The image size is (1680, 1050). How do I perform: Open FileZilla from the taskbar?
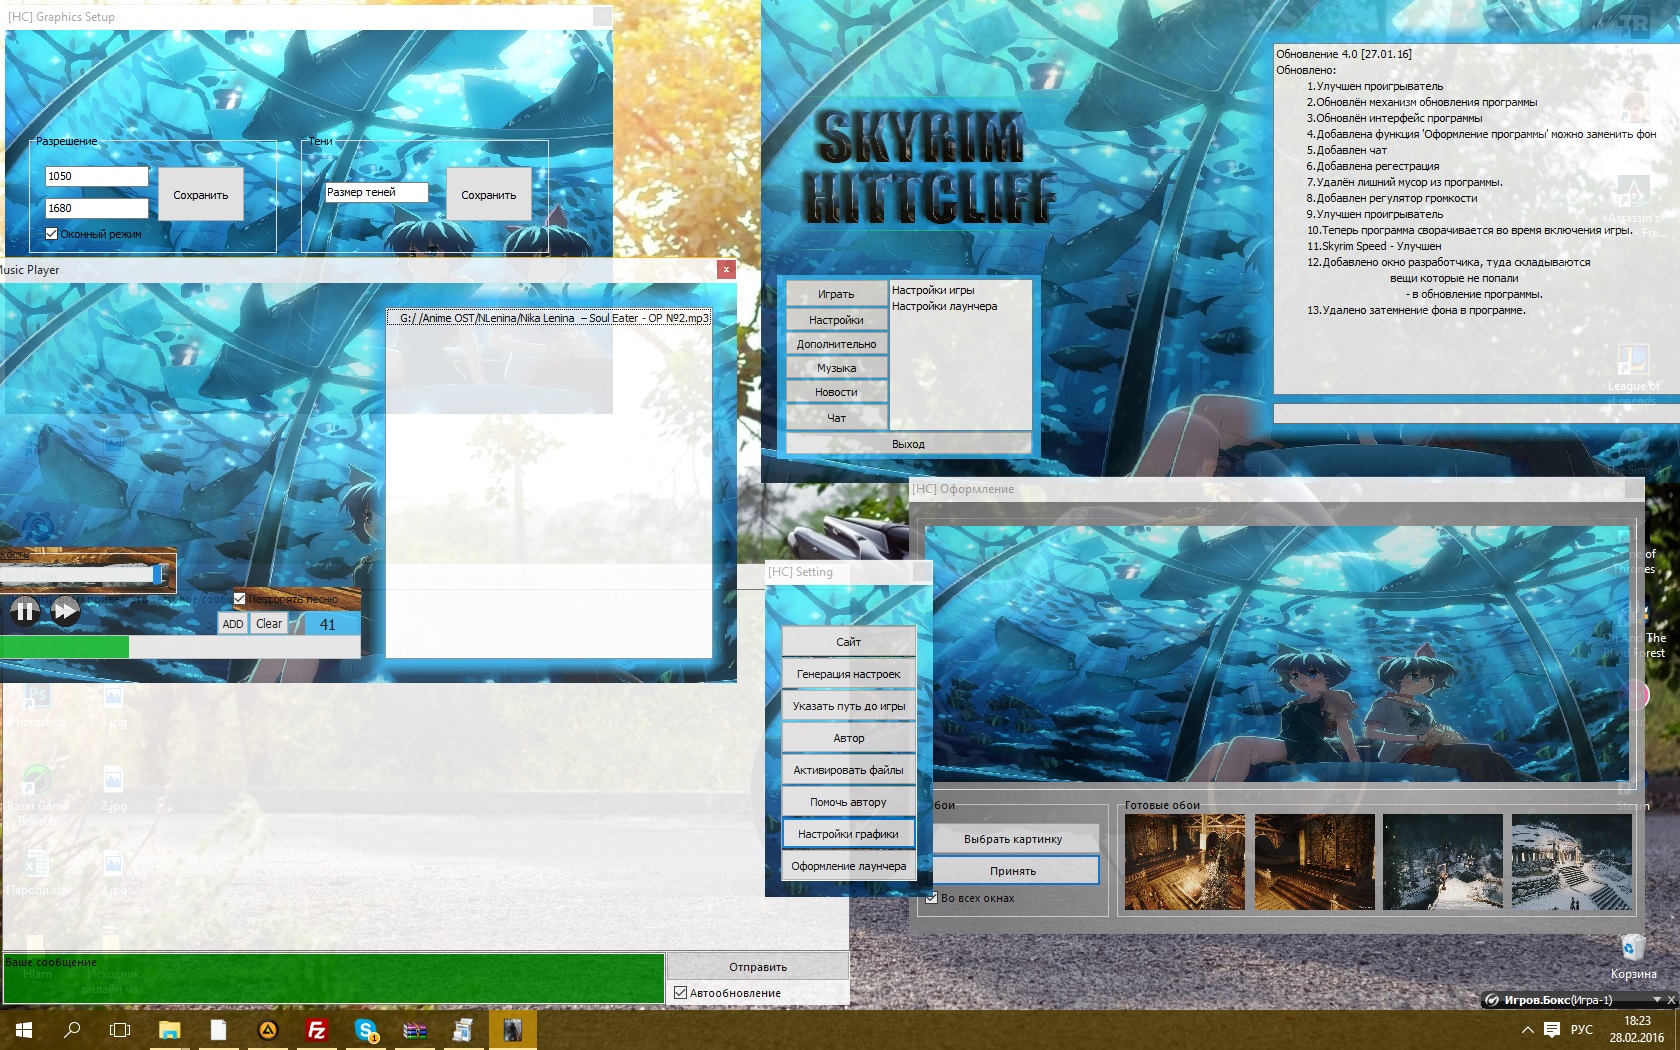(317, 1030)
